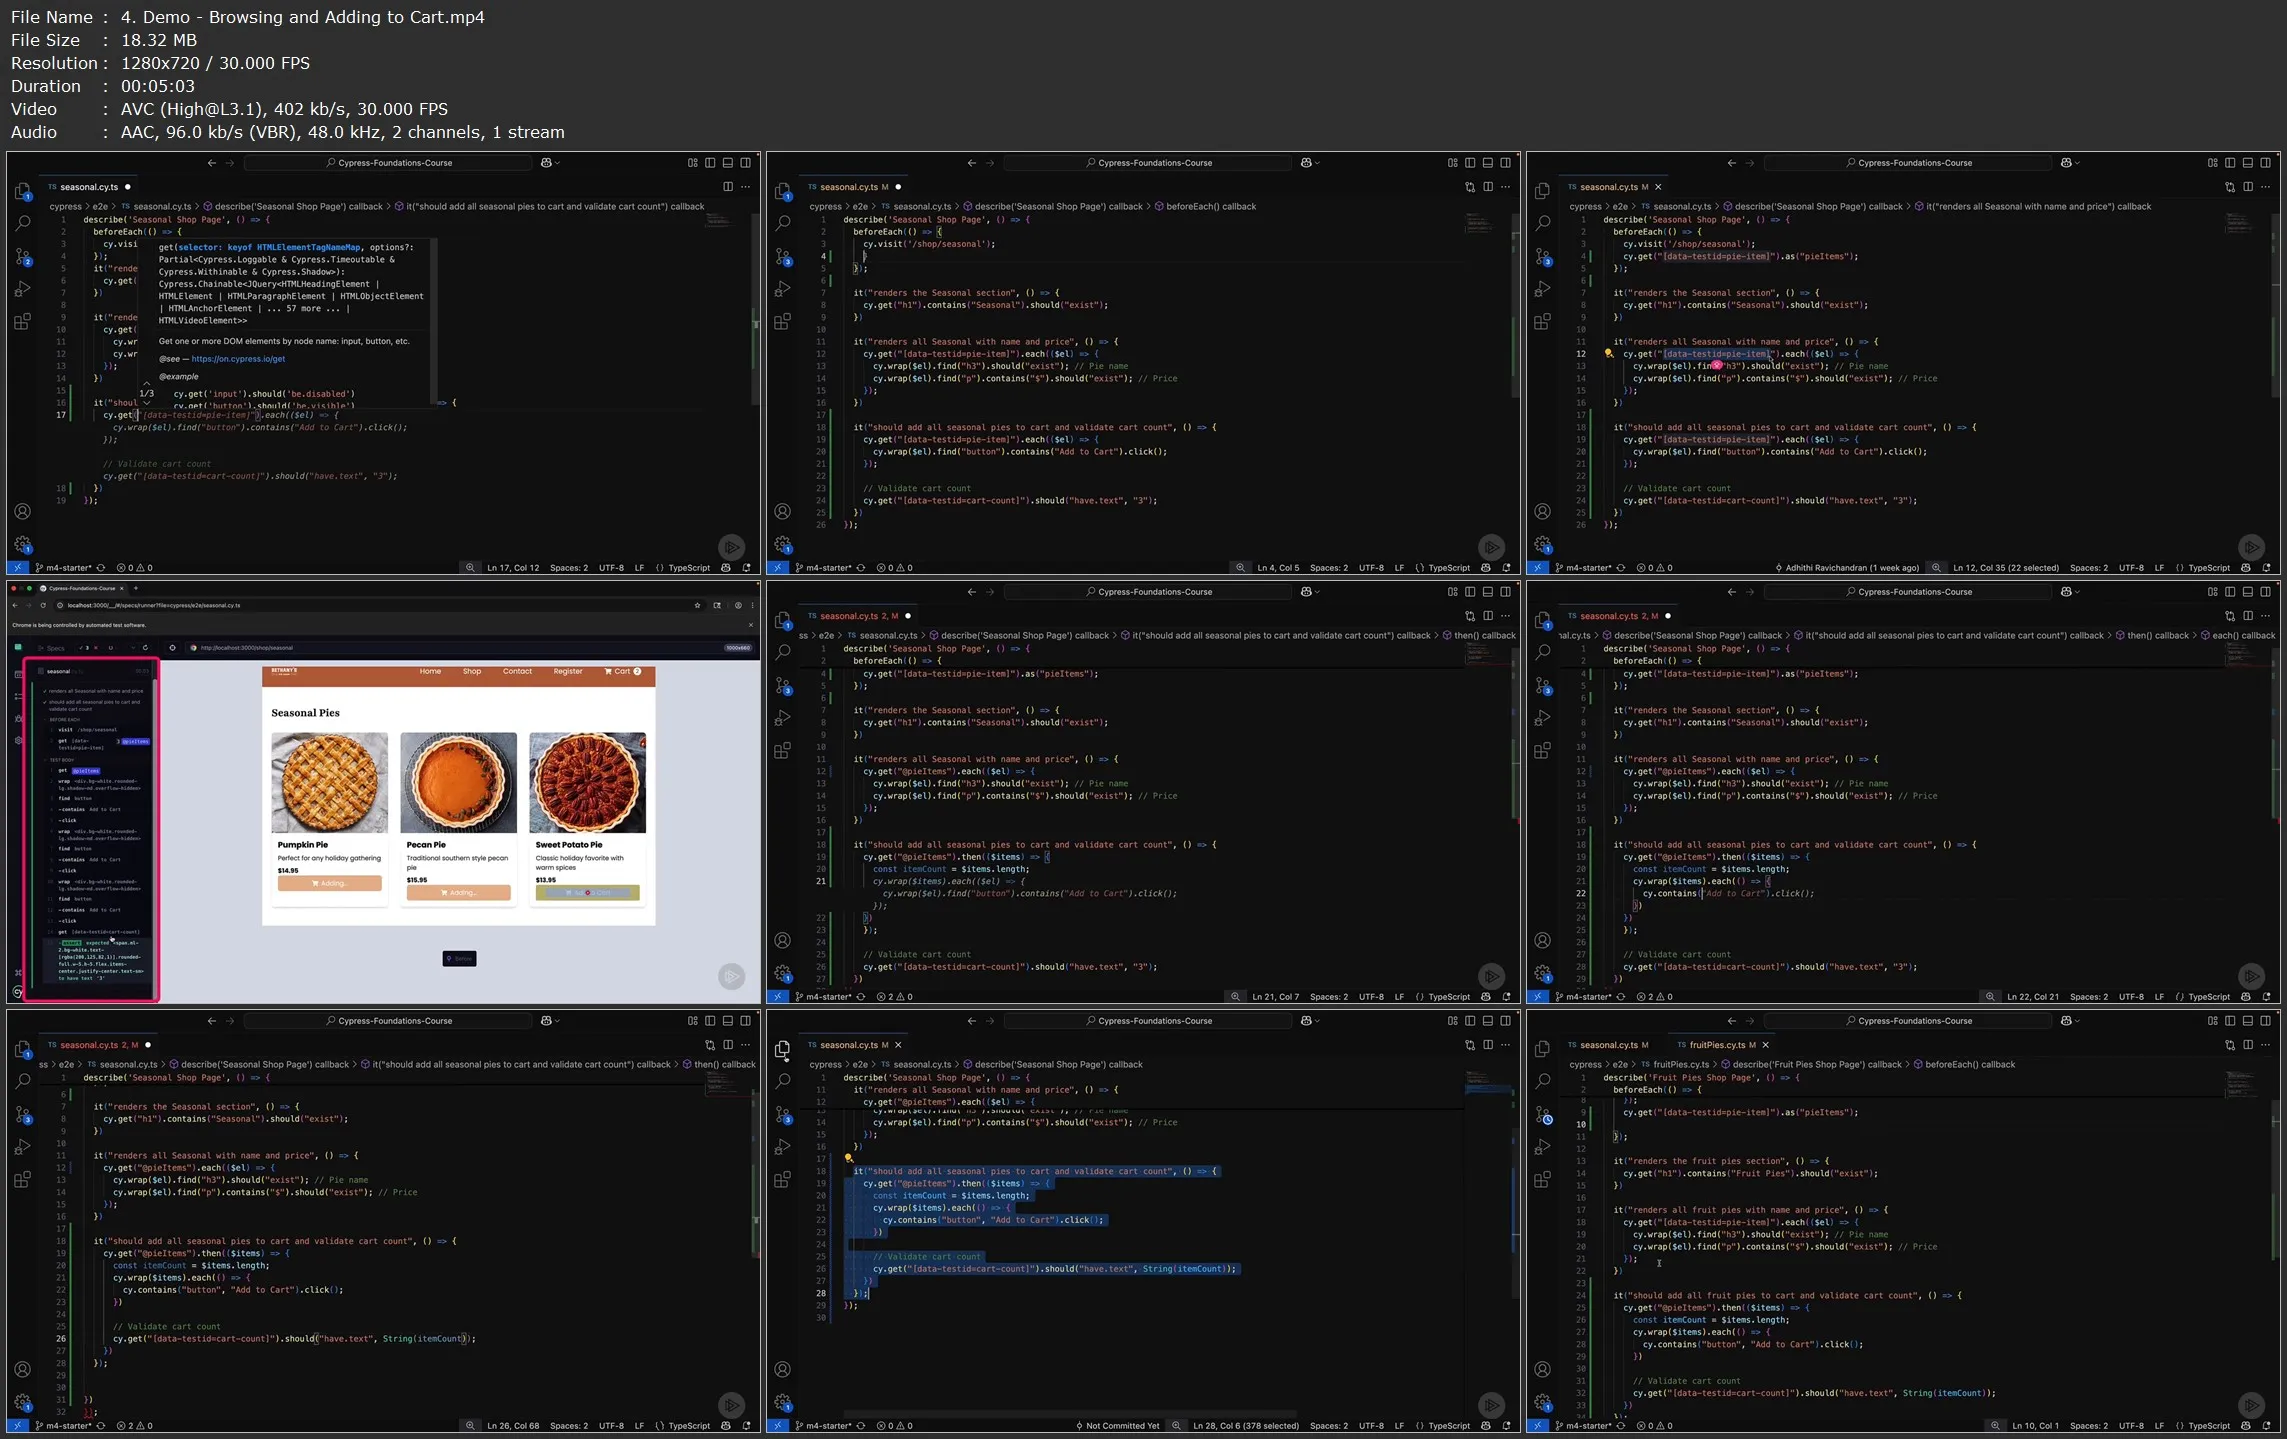Screen dimensions: 2287x1439
Task: Toggle panel in the Ln 12 window
Action: tap(2248, 163)
